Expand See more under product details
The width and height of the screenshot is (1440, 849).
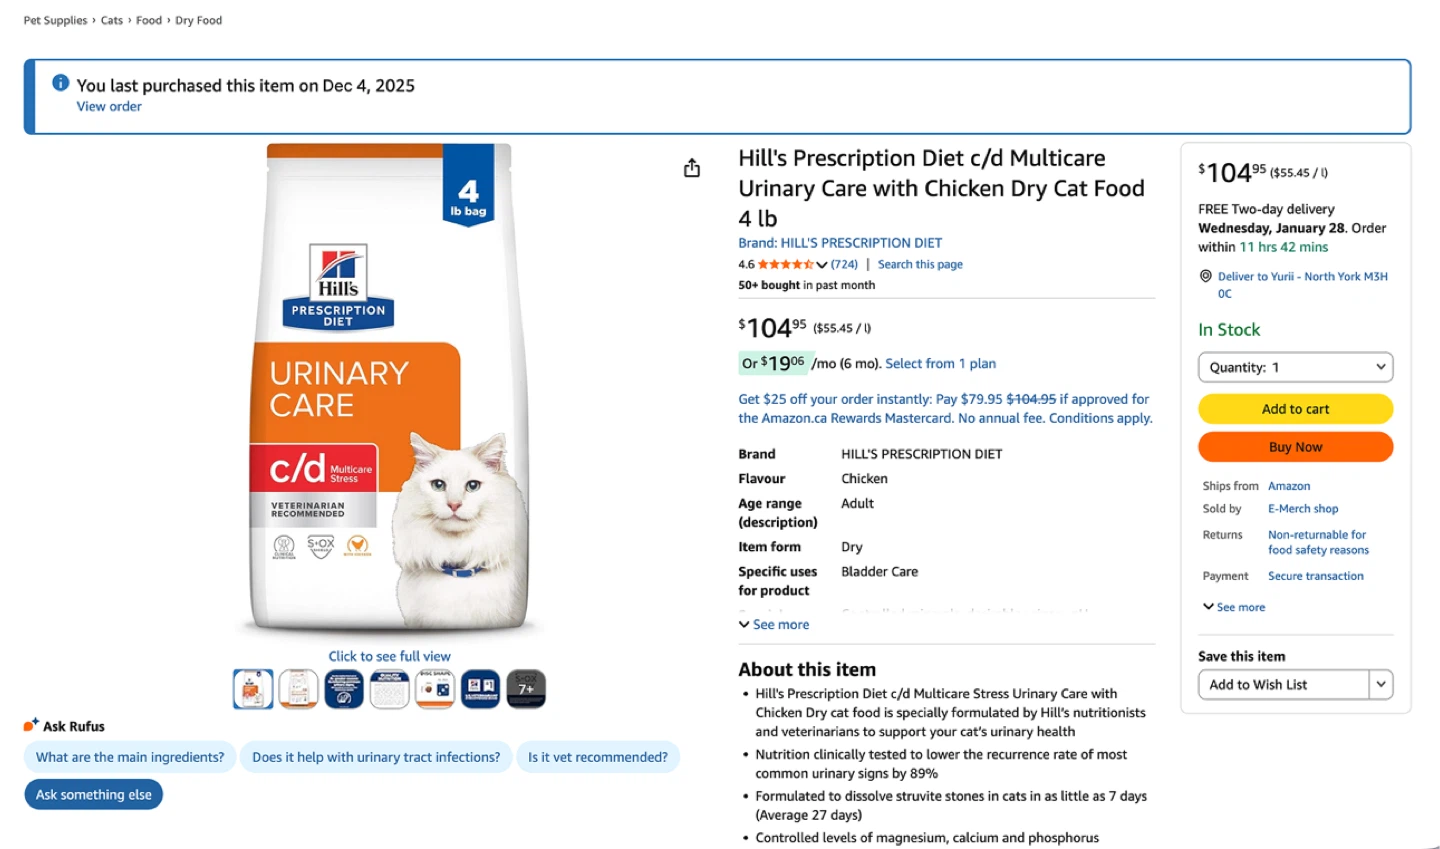point(774,624)
